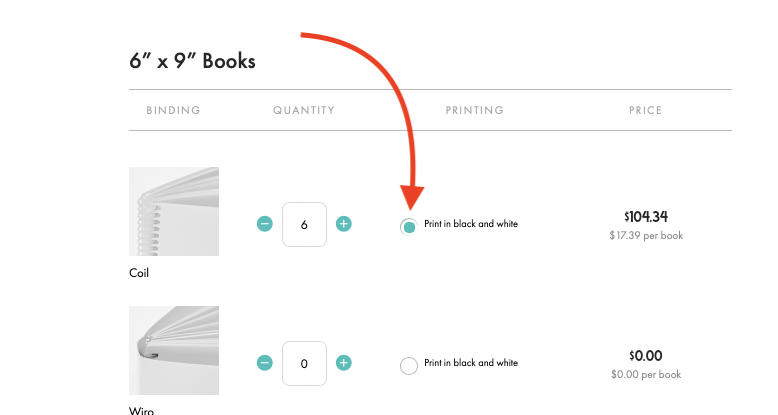
Task: Click the $104.34 total price
Action: tap(645, 216)
